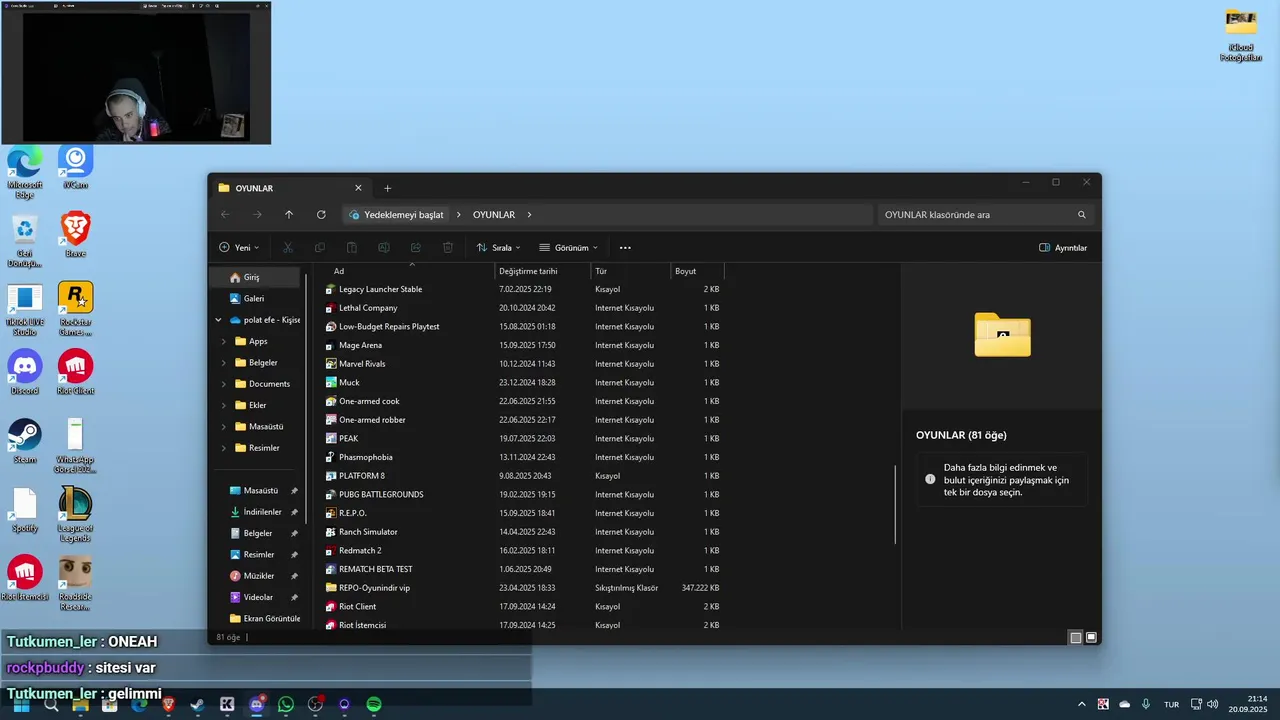This screenshot has height=720, width=1280.
Task: Open the Sırala sort dropdown
Action: pos(499,248)
